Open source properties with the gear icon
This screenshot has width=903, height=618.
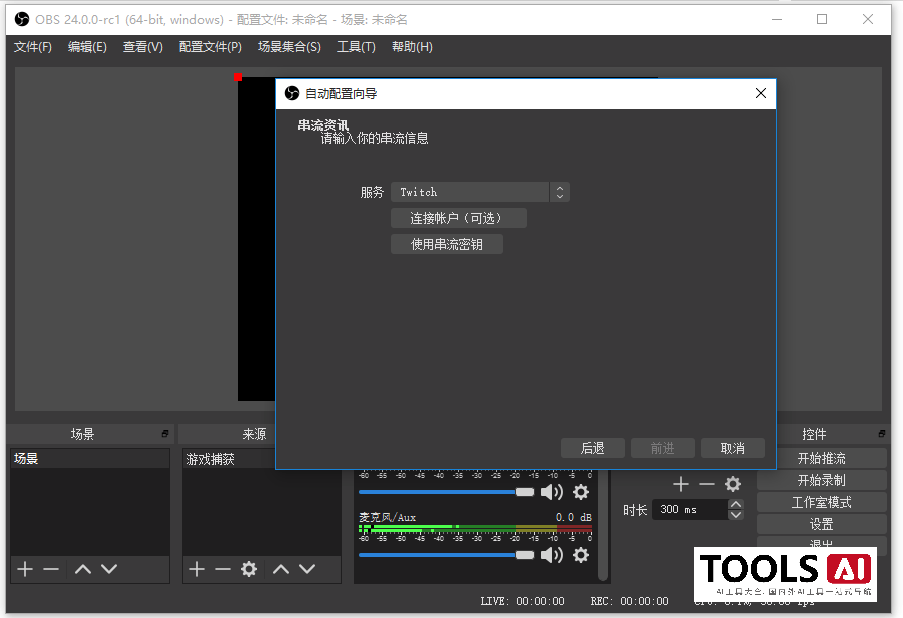click(x=247, y=569)
